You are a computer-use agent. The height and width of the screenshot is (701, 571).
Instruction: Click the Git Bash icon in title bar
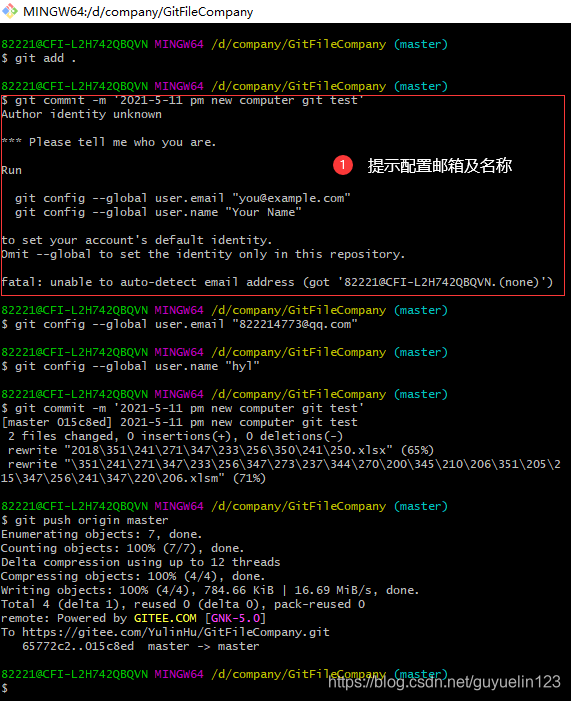point(10,11)
